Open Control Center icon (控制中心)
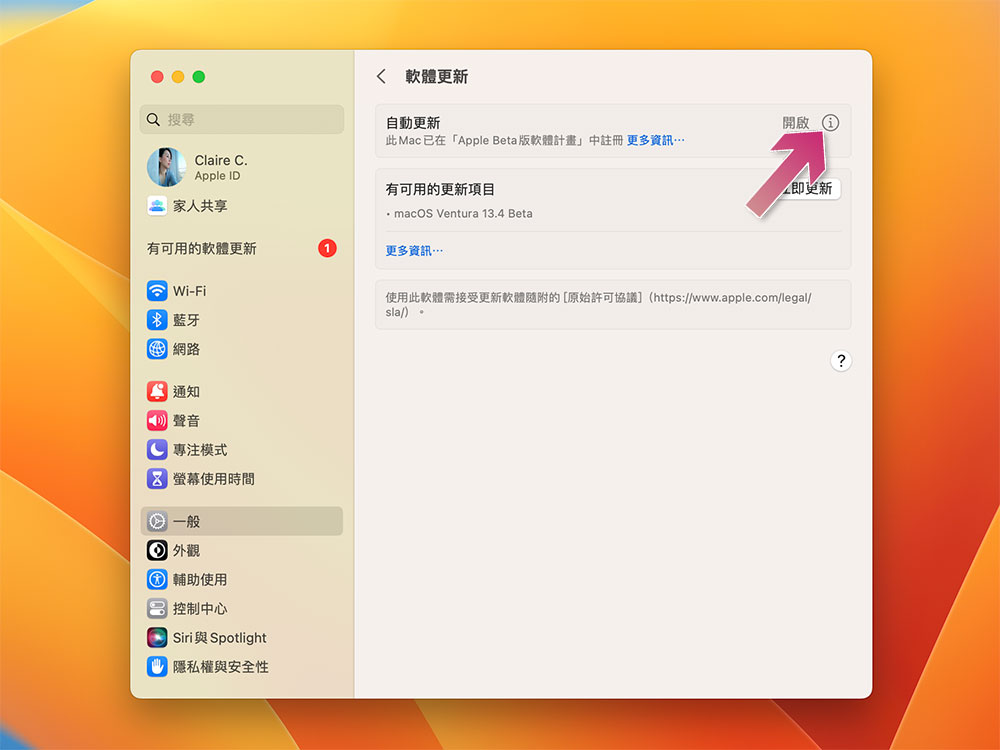1000x750 pixels. pos(157,608)
